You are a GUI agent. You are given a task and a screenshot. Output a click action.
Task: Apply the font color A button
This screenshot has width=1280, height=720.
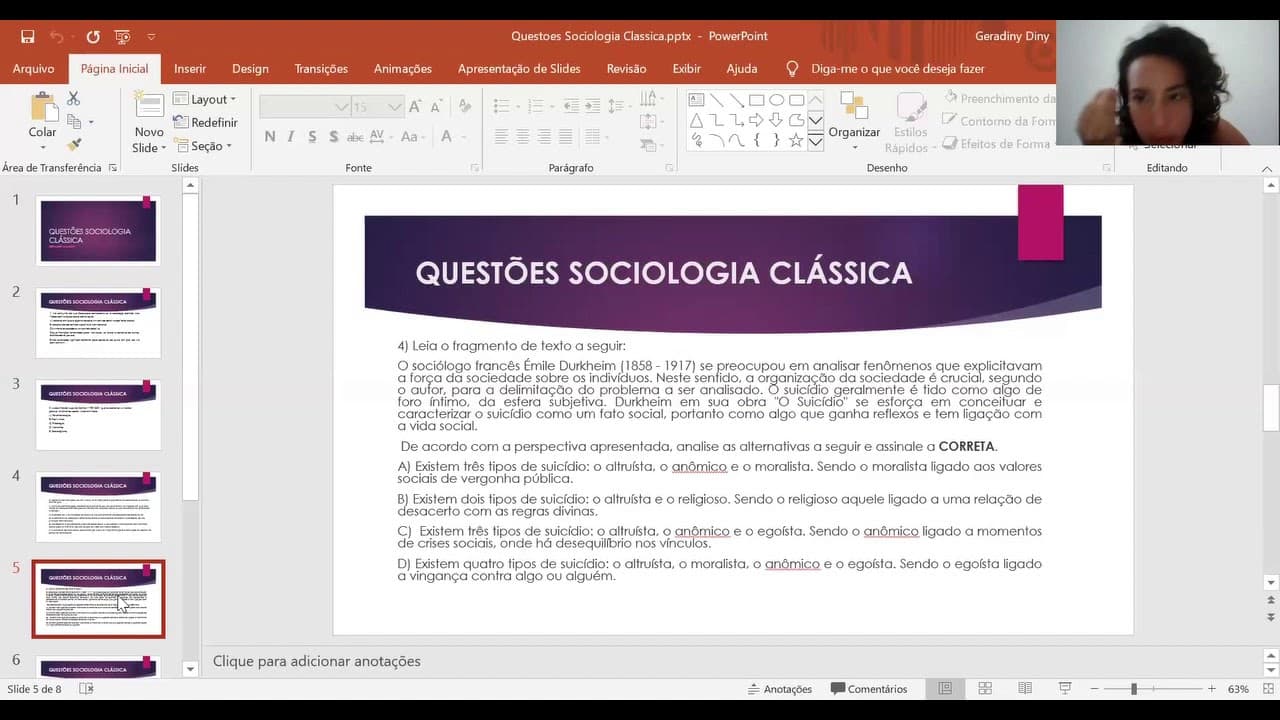click(447, 137)
